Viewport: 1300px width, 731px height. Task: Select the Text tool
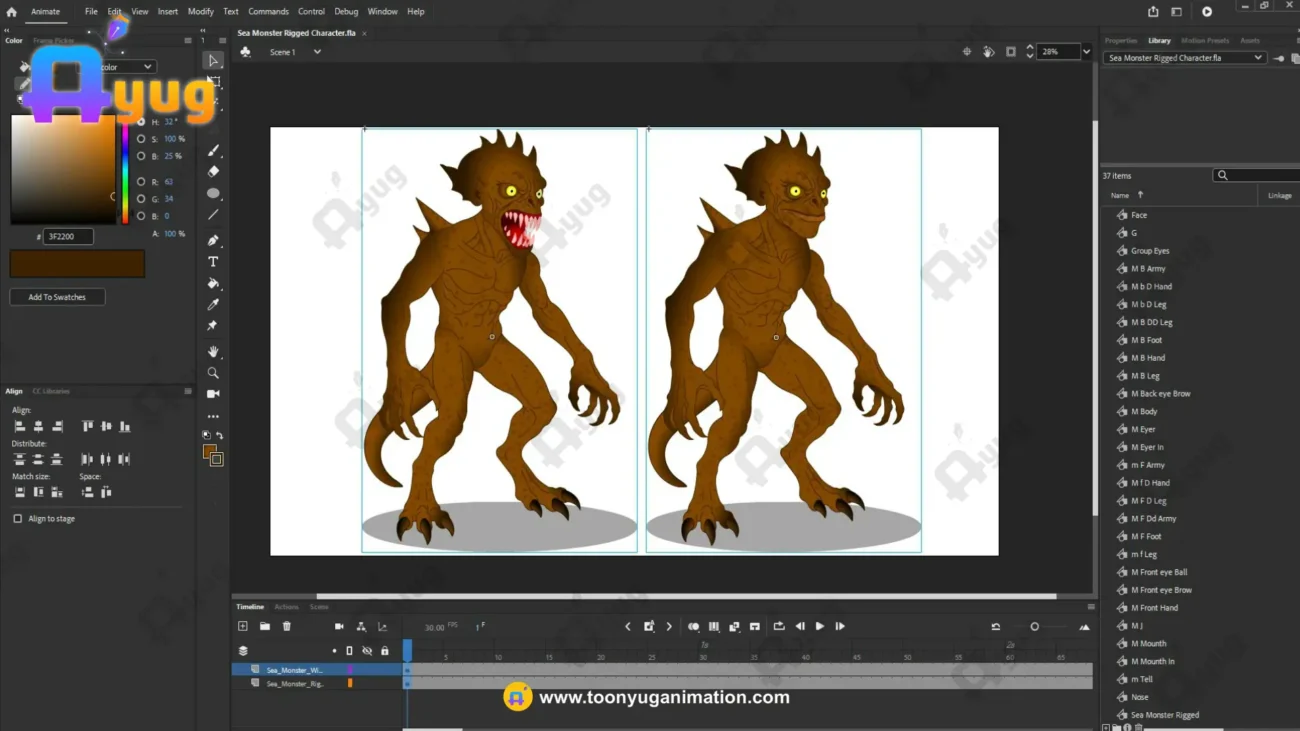(x=213, y=262)
